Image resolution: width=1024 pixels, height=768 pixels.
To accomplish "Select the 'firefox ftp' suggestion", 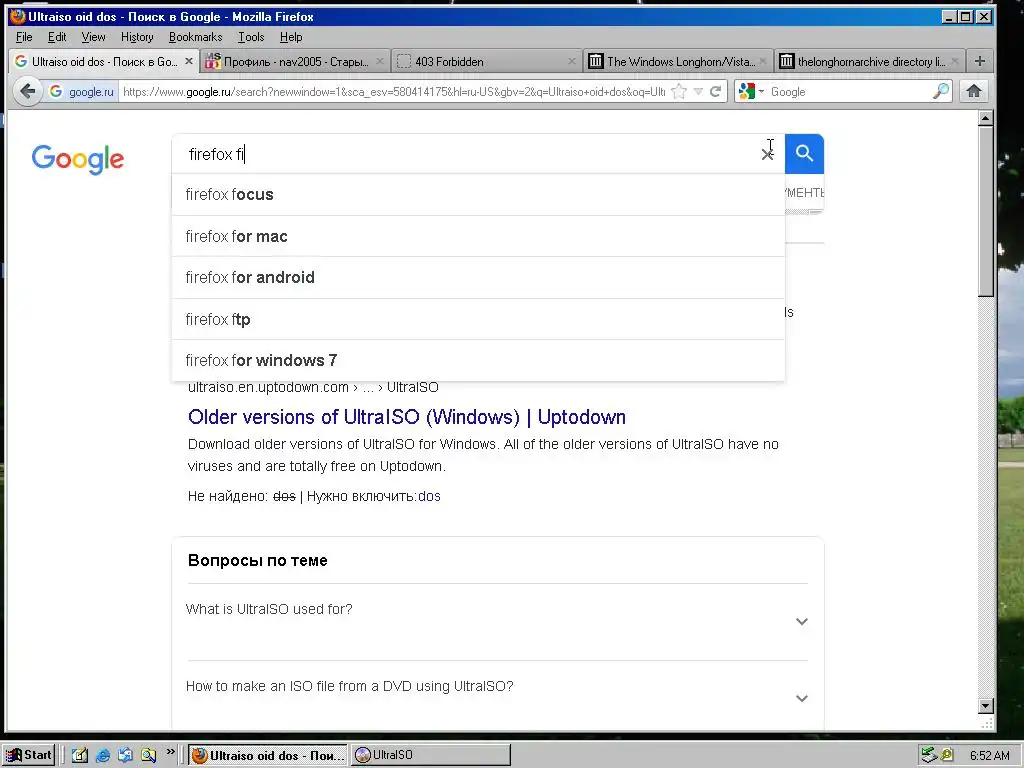I will 478,319.
